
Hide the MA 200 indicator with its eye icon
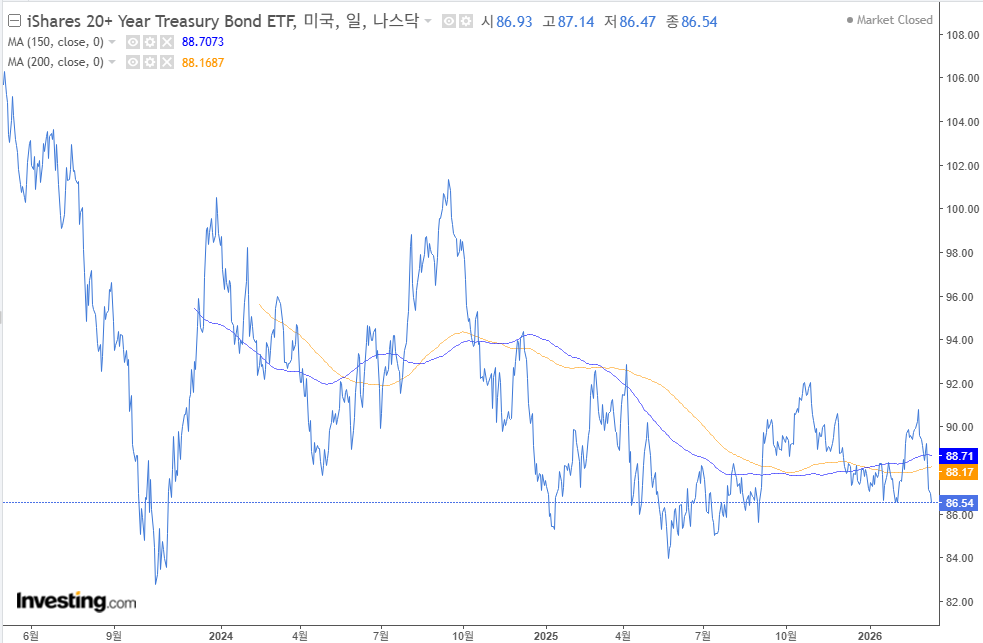(x=133, y=62)
